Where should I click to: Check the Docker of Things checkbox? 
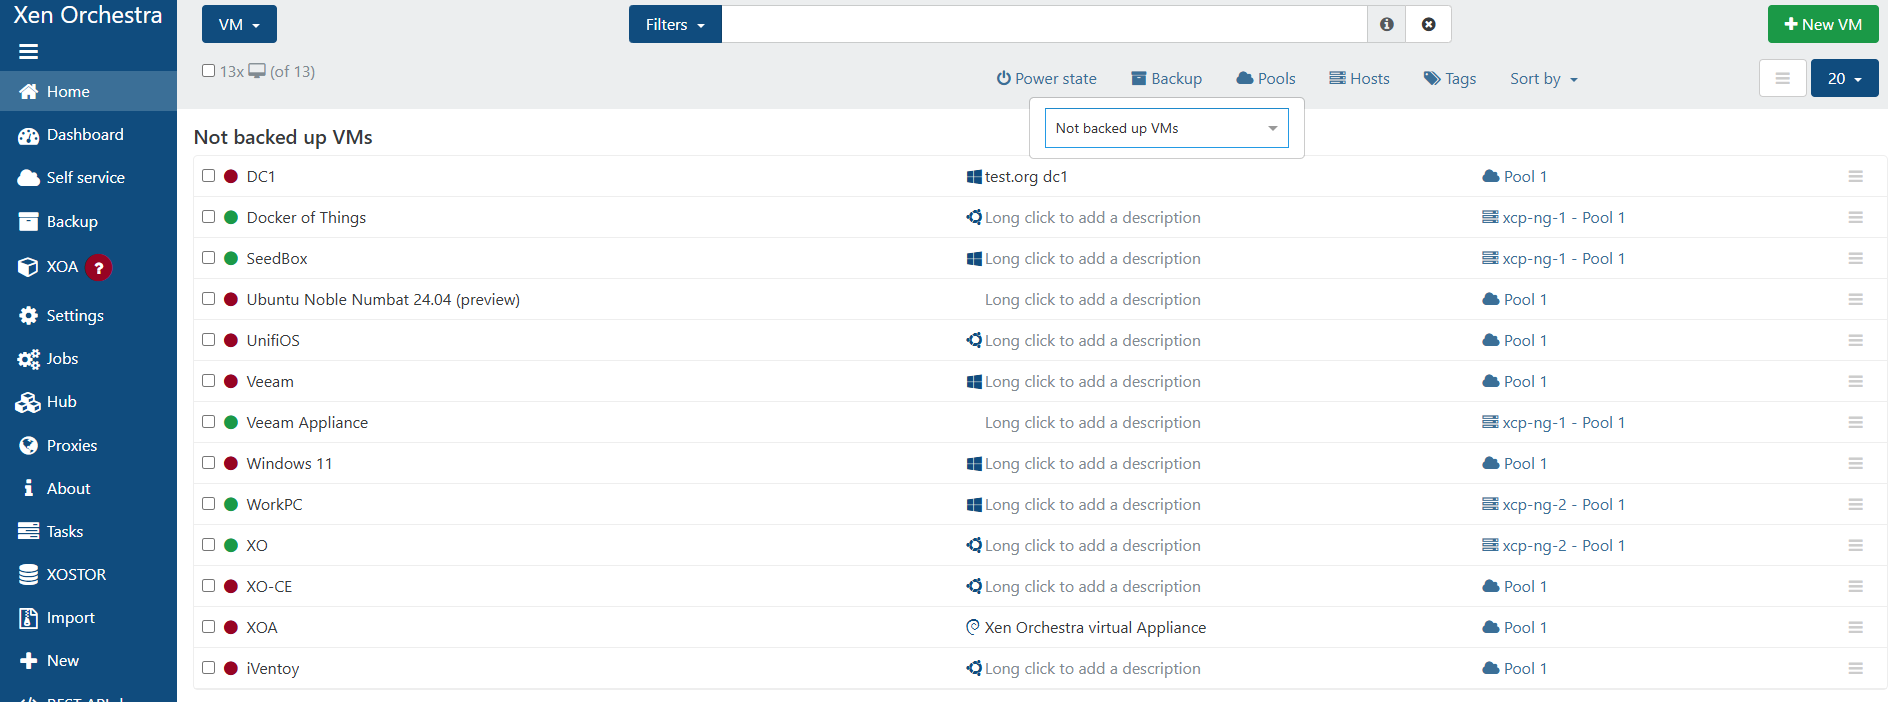coord(208,216)
